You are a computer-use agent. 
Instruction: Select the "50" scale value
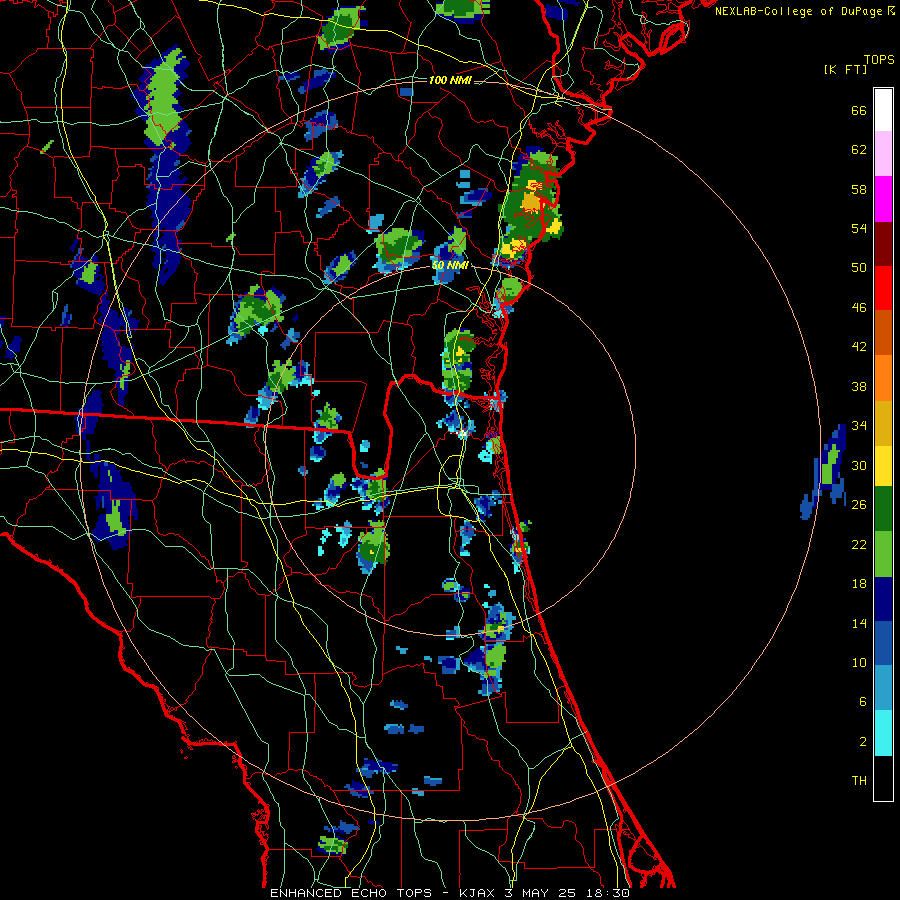pyautogui.click(x=859, y=268)
